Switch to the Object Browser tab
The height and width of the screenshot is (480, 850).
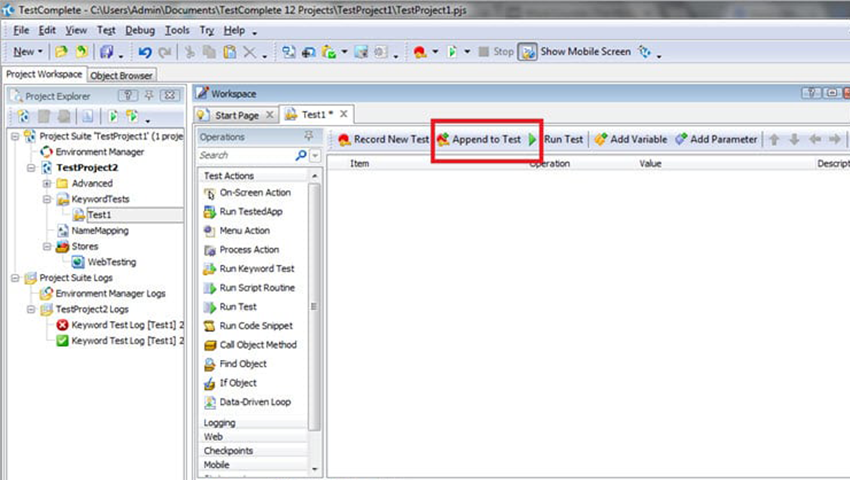123,75
